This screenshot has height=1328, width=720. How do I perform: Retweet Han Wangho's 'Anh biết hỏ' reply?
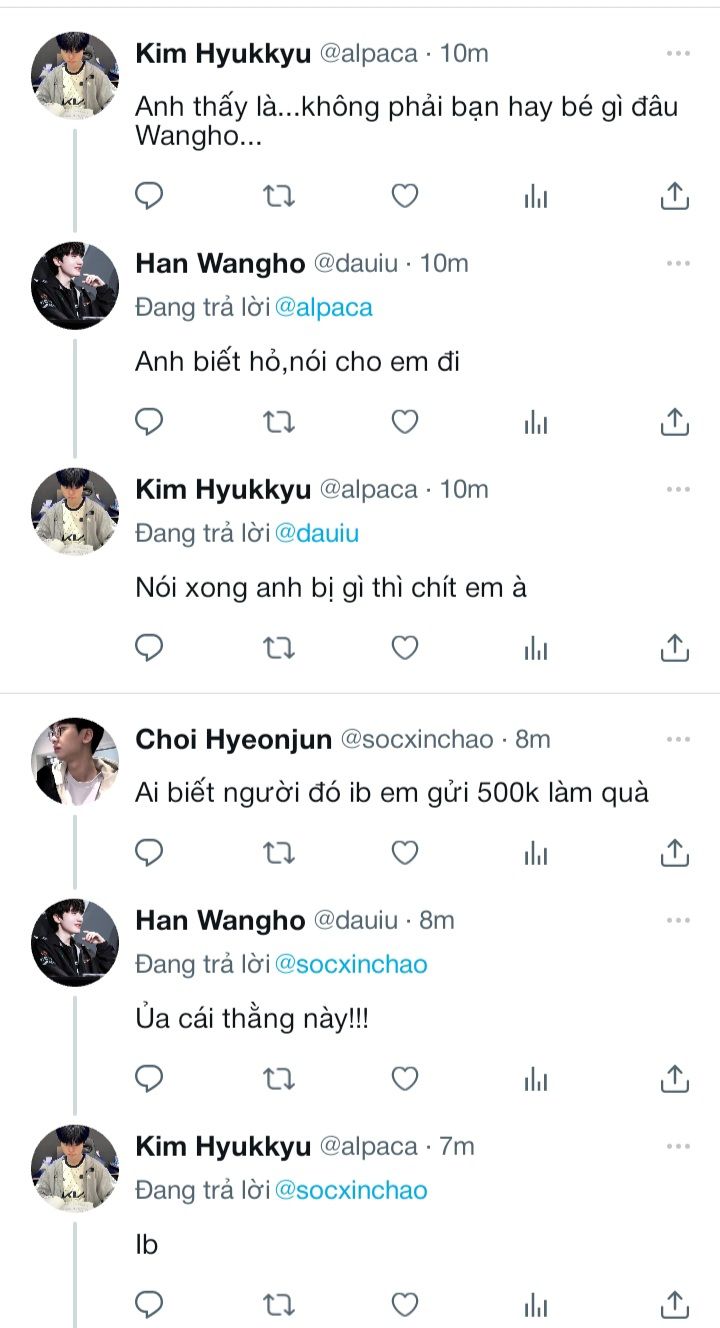tap(278, 423)
